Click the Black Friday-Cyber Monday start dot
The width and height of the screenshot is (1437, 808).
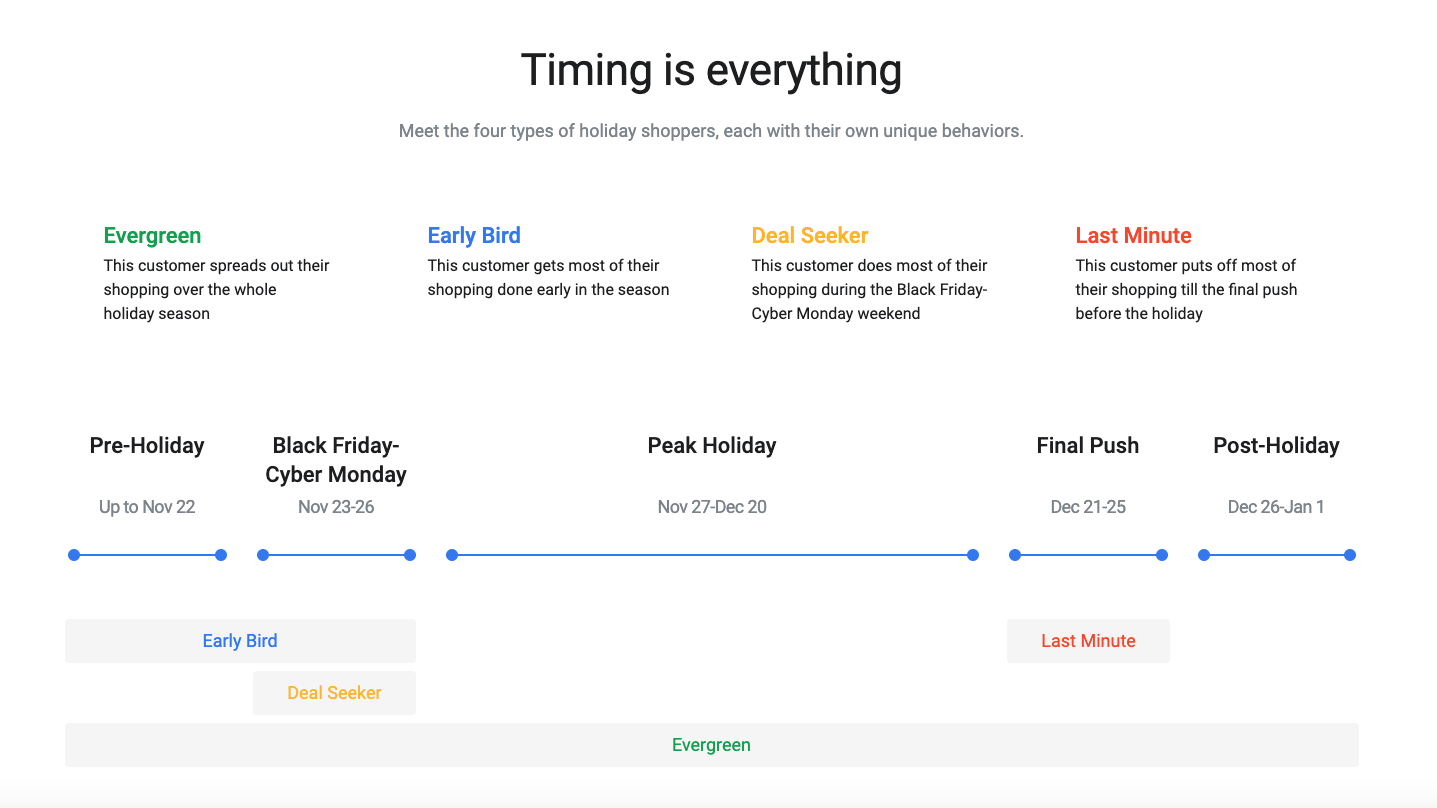[263, 555]
